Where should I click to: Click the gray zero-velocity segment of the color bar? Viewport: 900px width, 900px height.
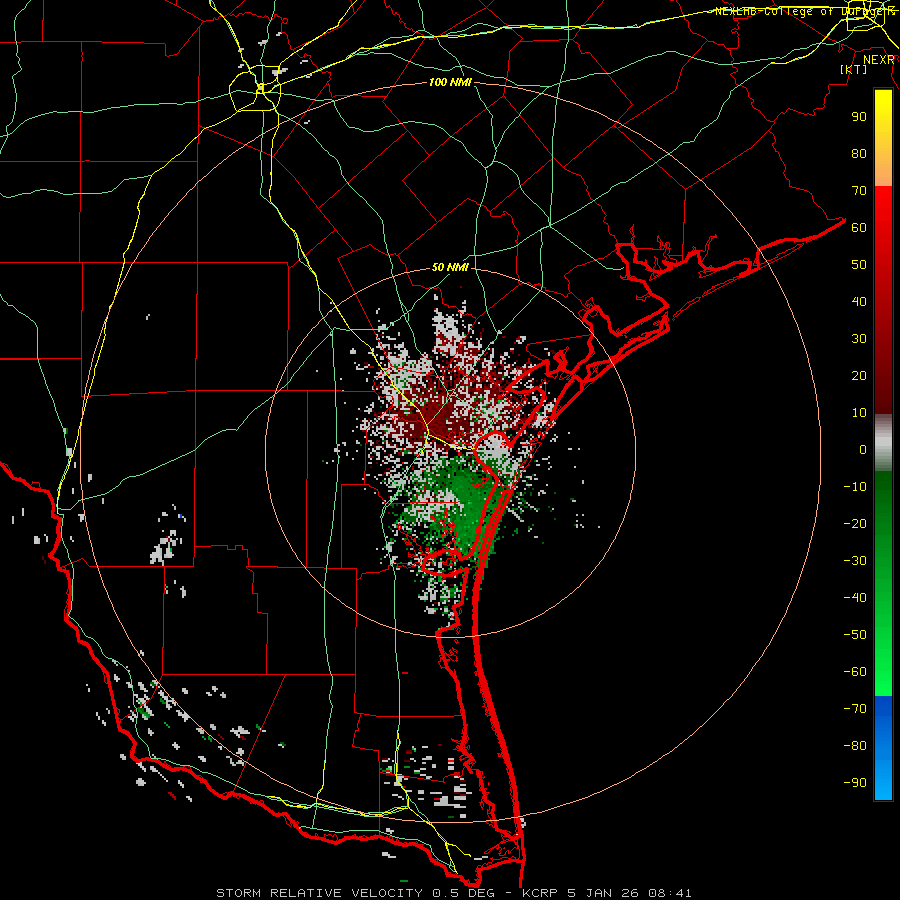click(883, 444)
